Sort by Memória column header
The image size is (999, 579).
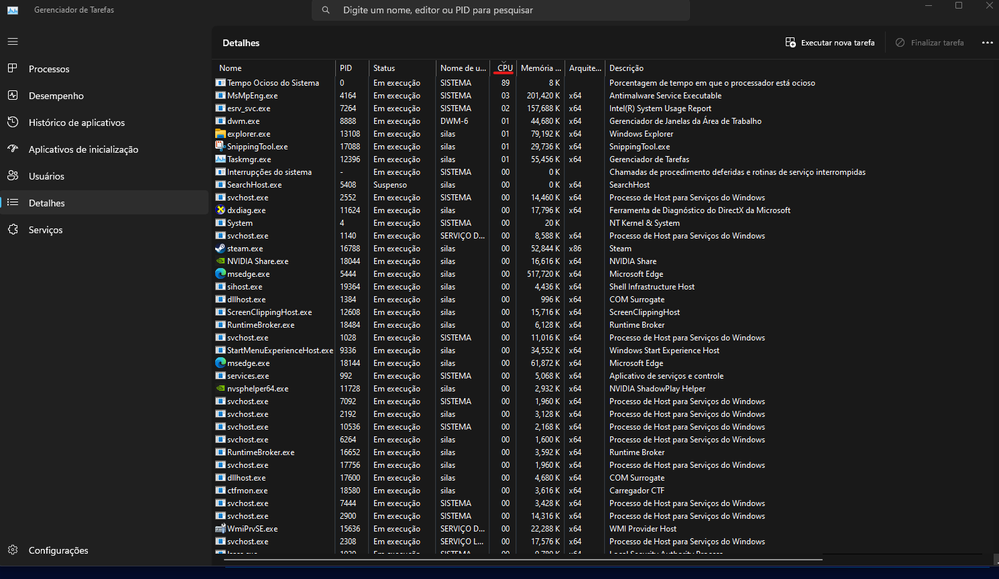coord(541,68)
